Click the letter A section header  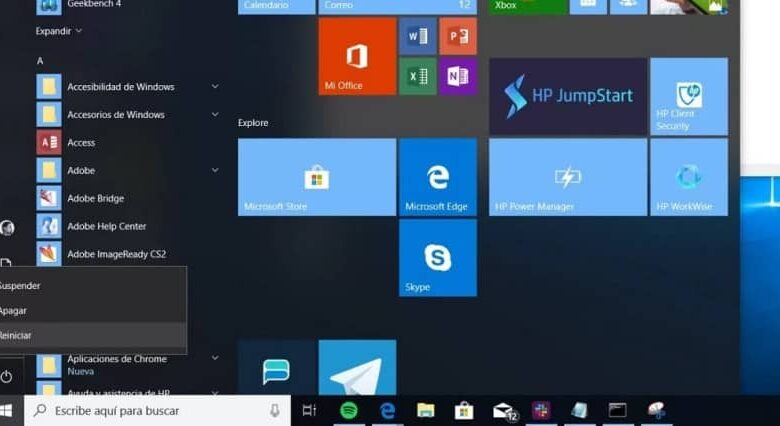point(40,61)
